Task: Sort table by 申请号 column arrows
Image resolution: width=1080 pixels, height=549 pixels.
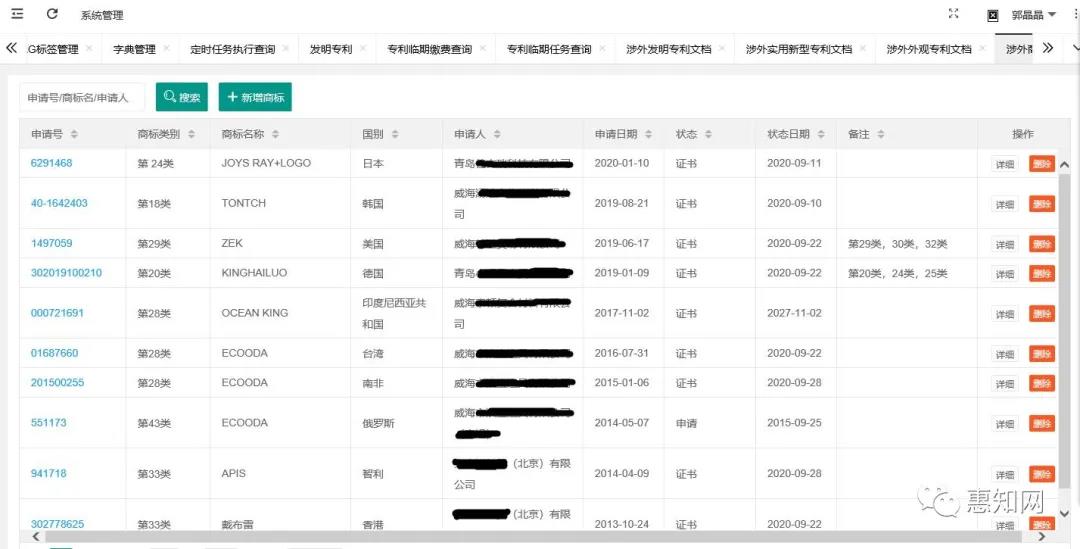Action: 74,135
